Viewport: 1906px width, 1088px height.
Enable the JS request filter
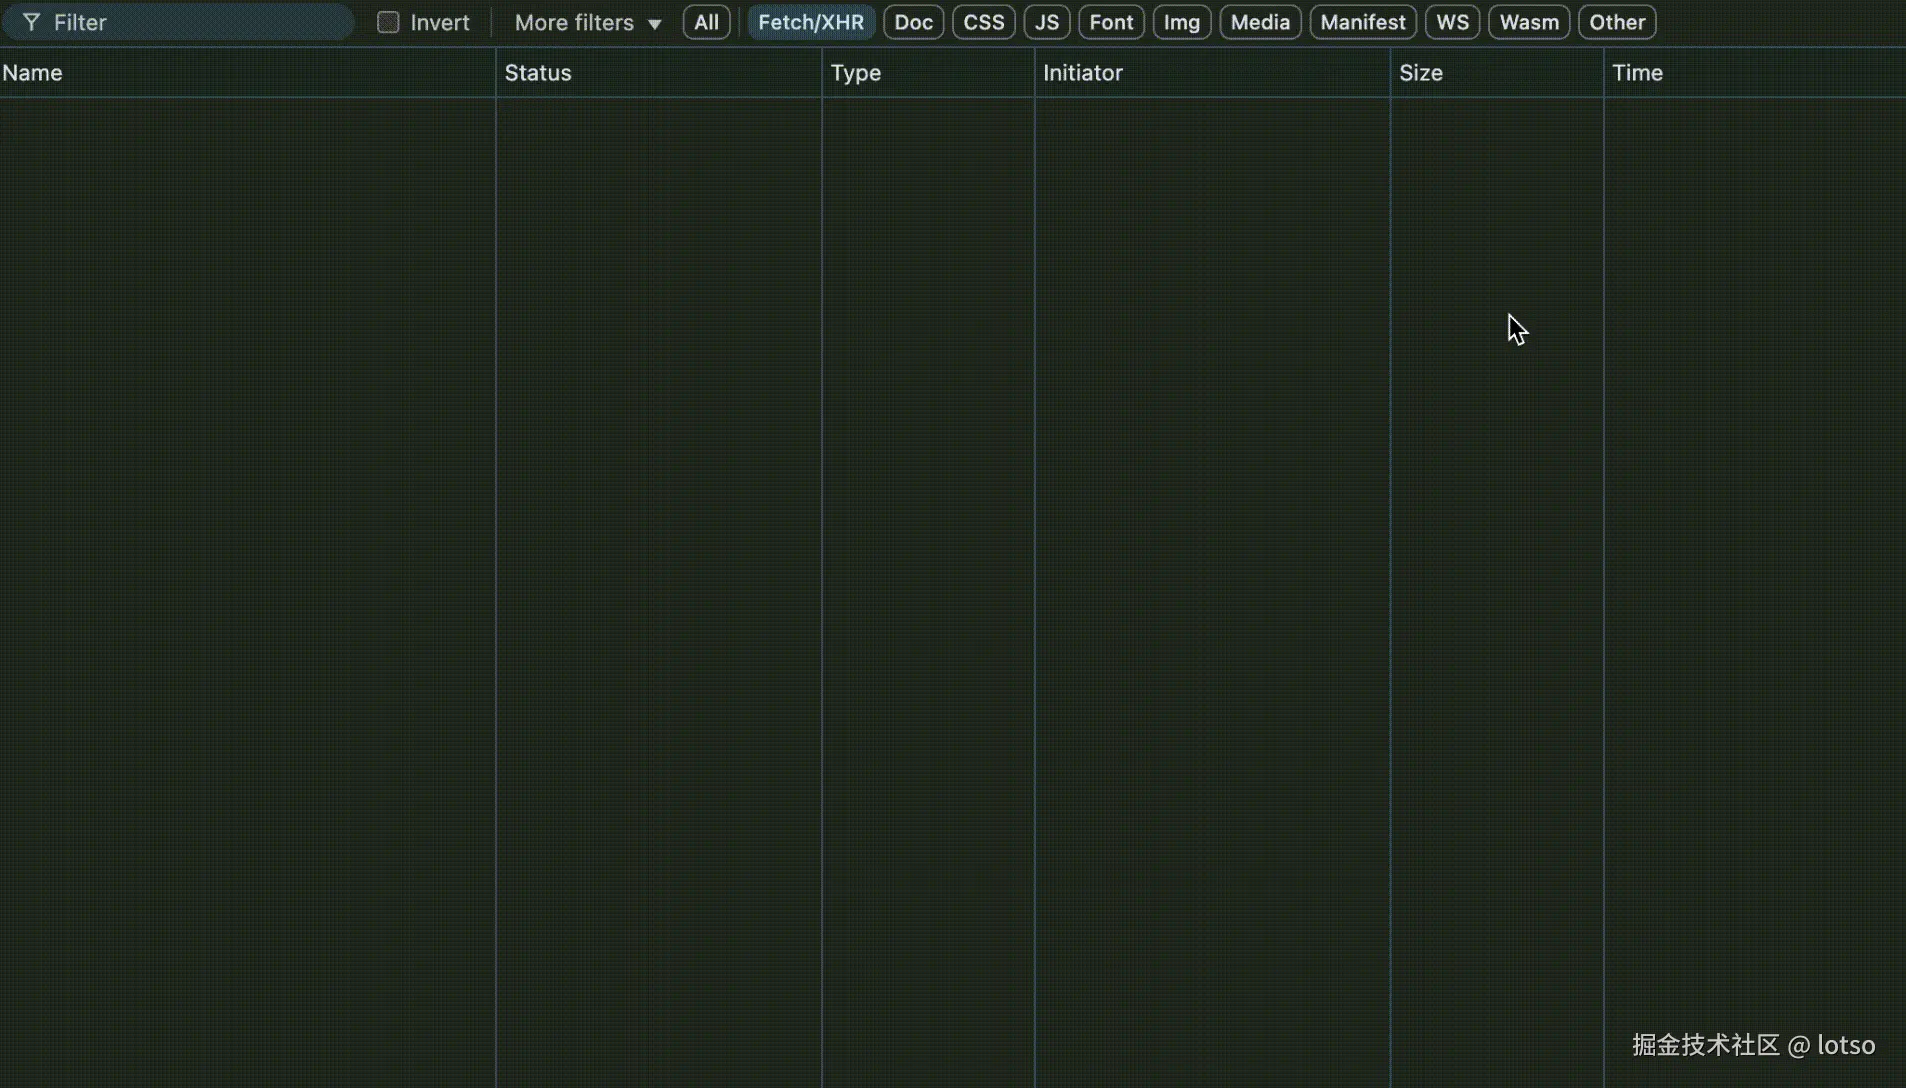click(x=1046, y=22)
